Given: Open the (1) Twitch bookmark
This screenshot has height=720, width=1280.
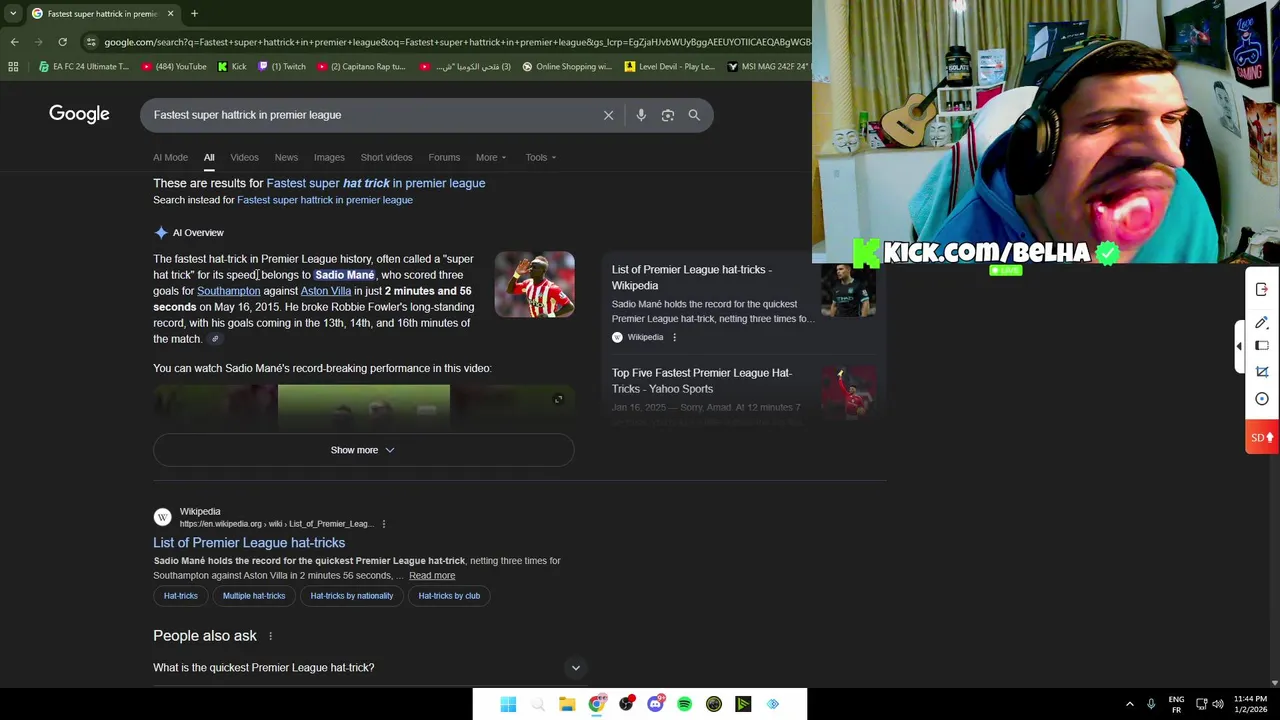Looking at the screenshot, I should point(282,67).
